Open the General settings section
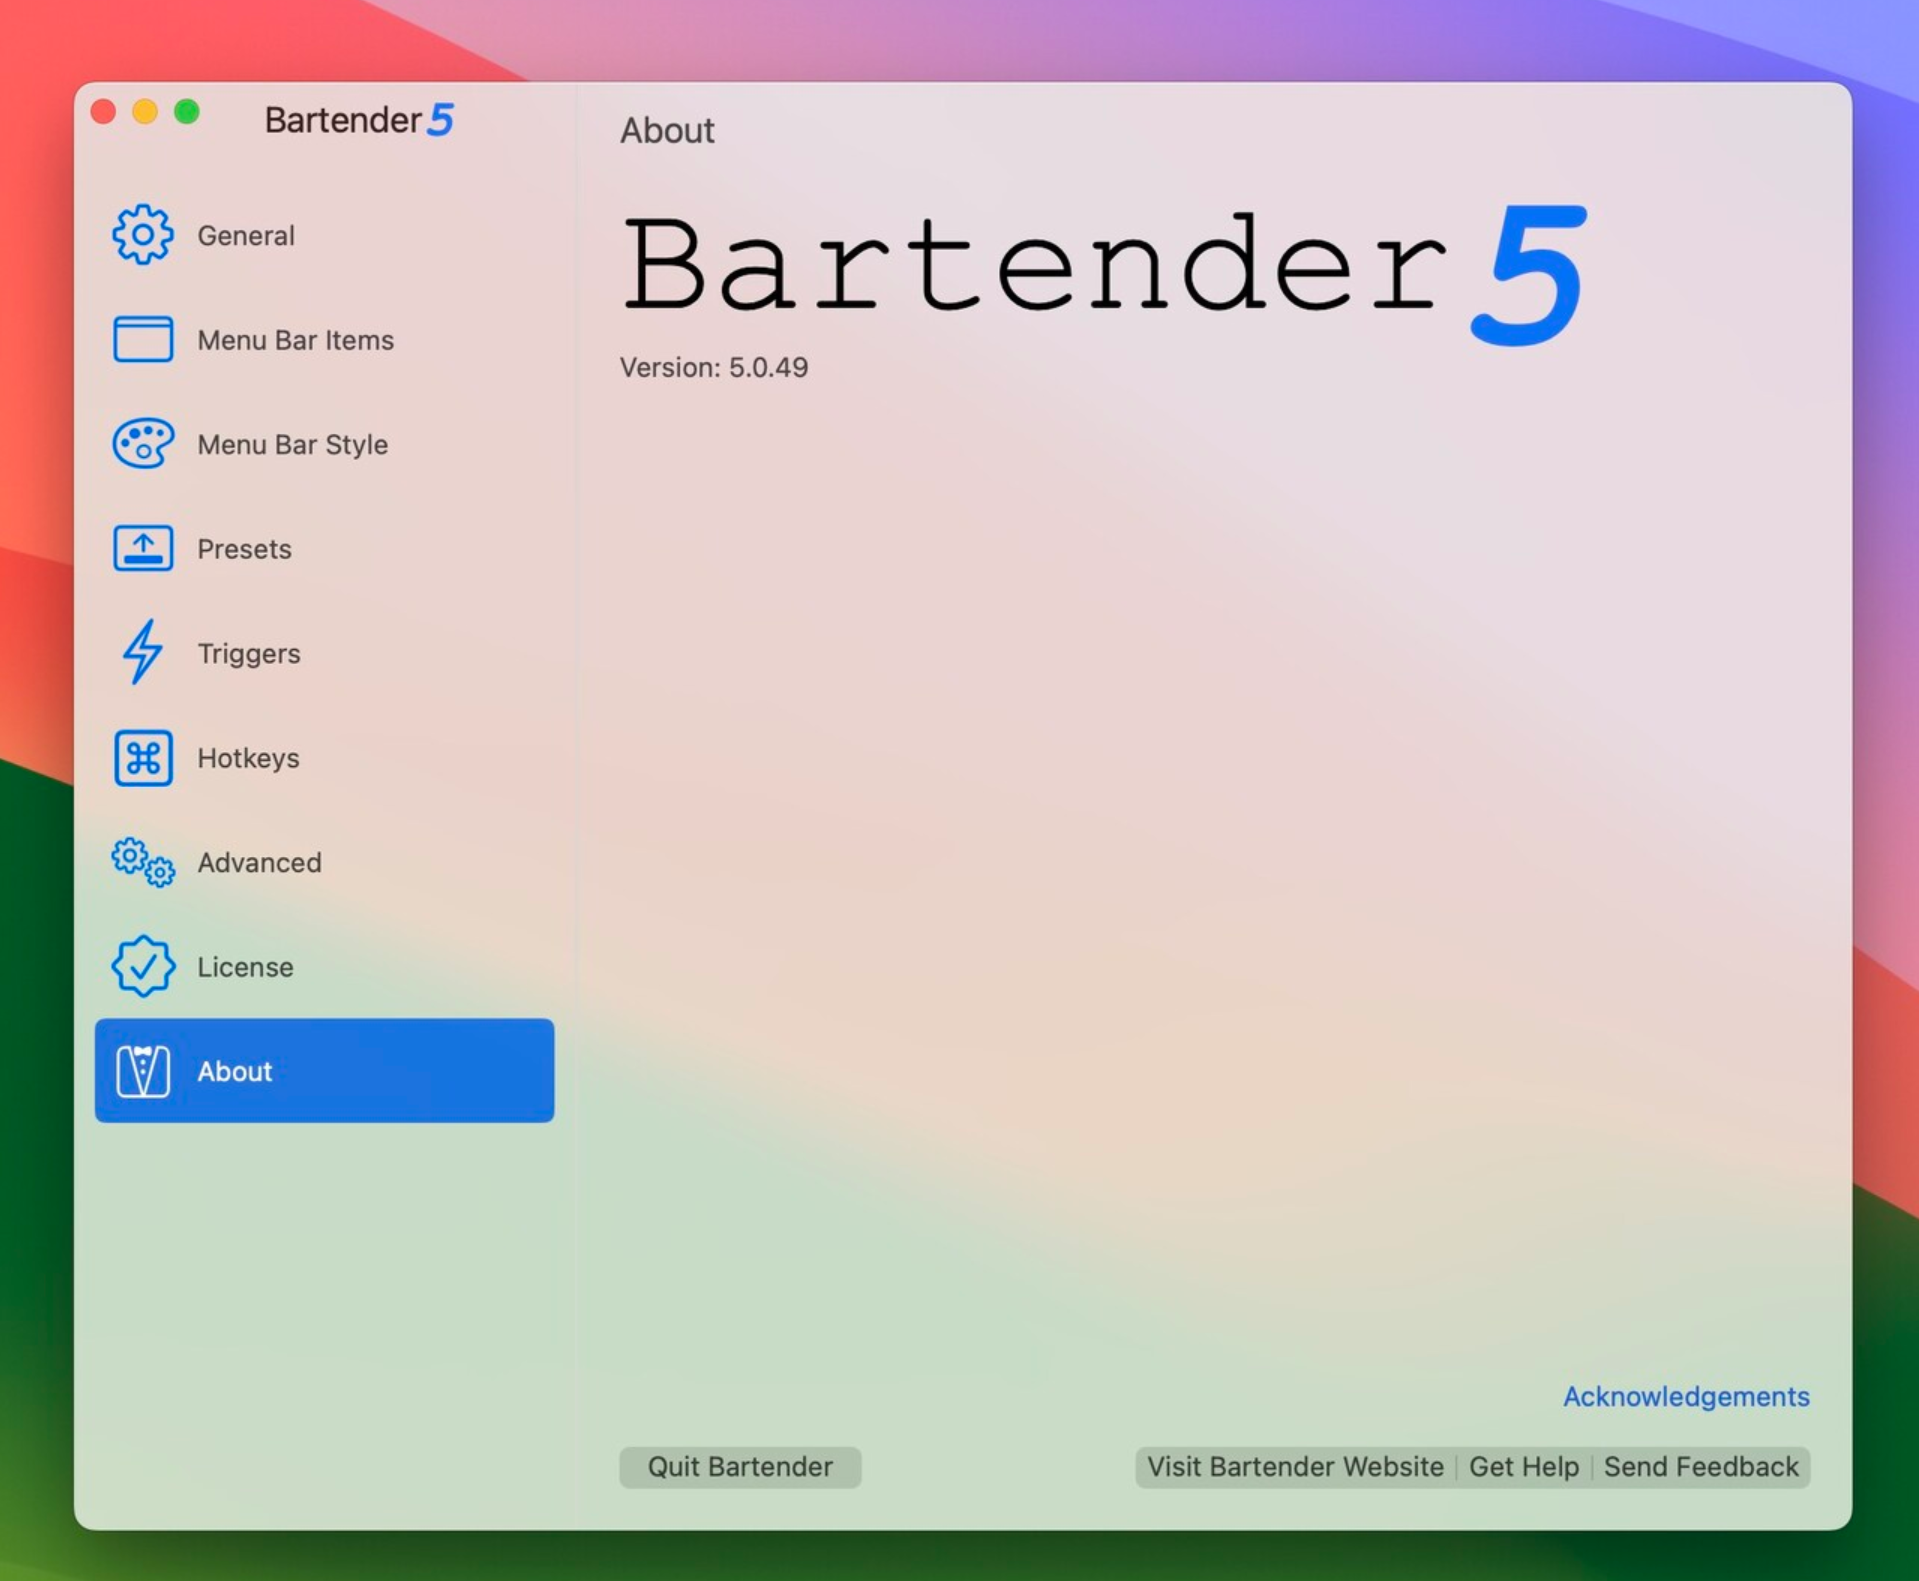The height and width of the screenshot is (1581, 1919). click(x=246, y=236)
